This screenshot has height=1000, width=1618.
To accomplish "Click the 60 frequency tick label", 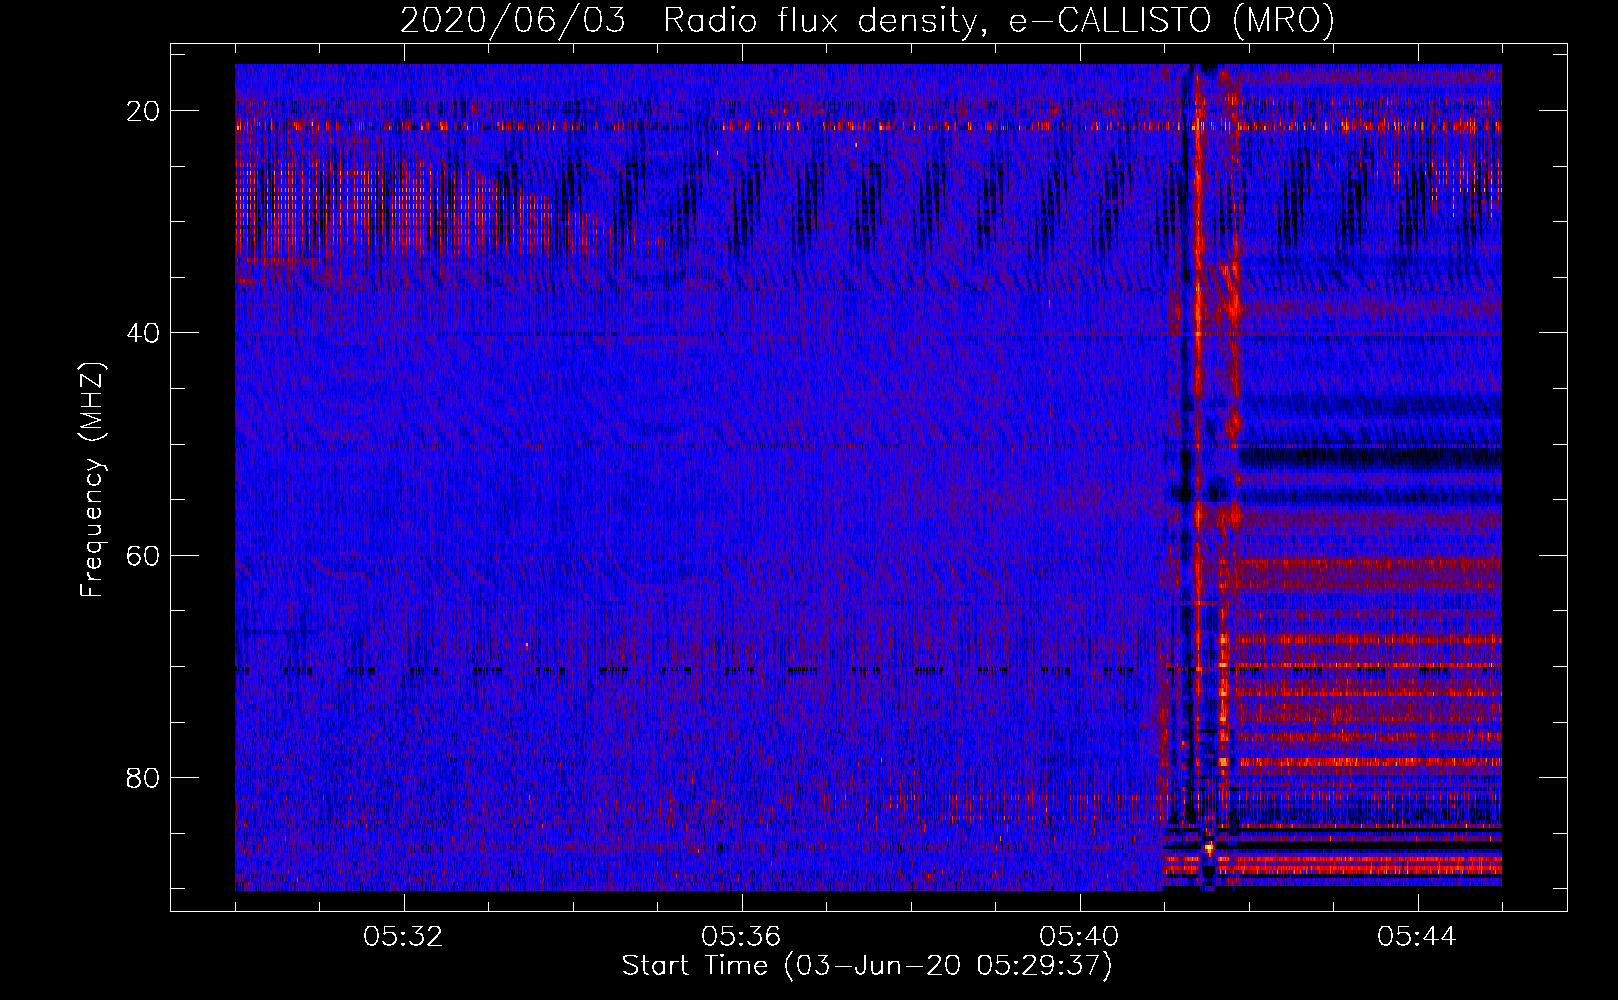I will coord(144,555).
